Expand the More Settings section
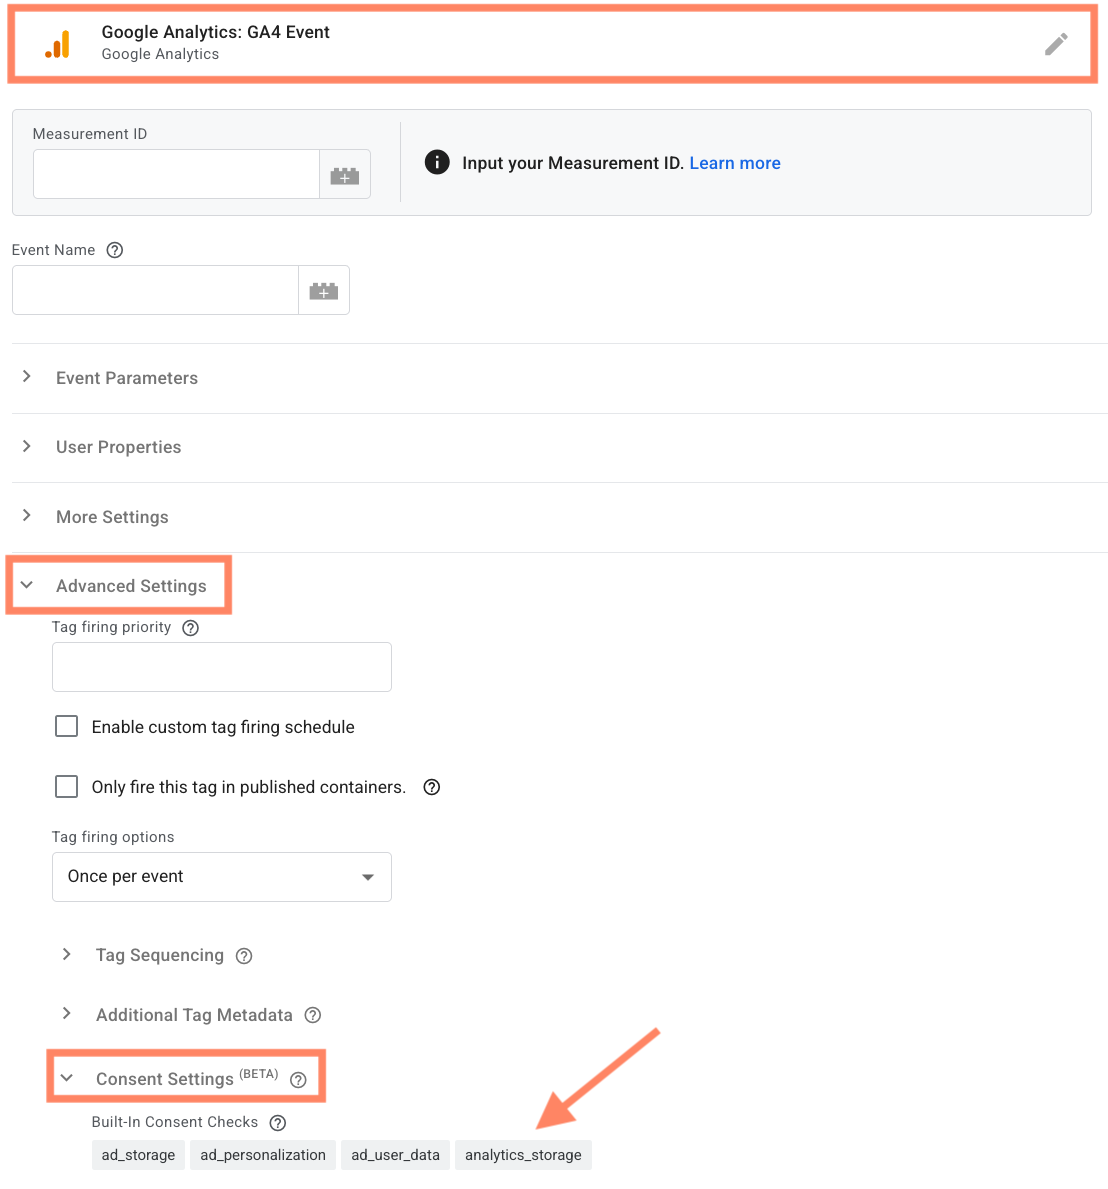1108x1189 pixels. pos(112,517)
